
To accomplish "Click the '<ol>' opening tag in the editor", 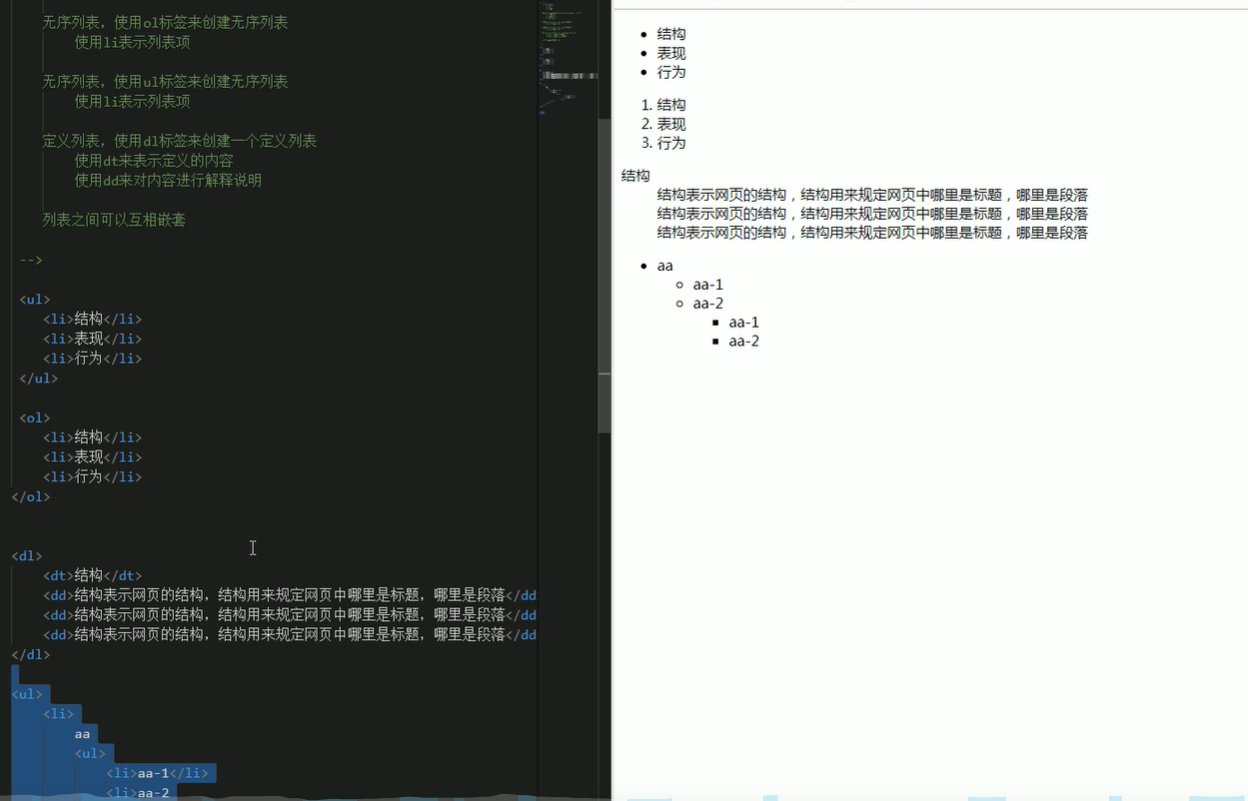I will [x=34, y=418].
